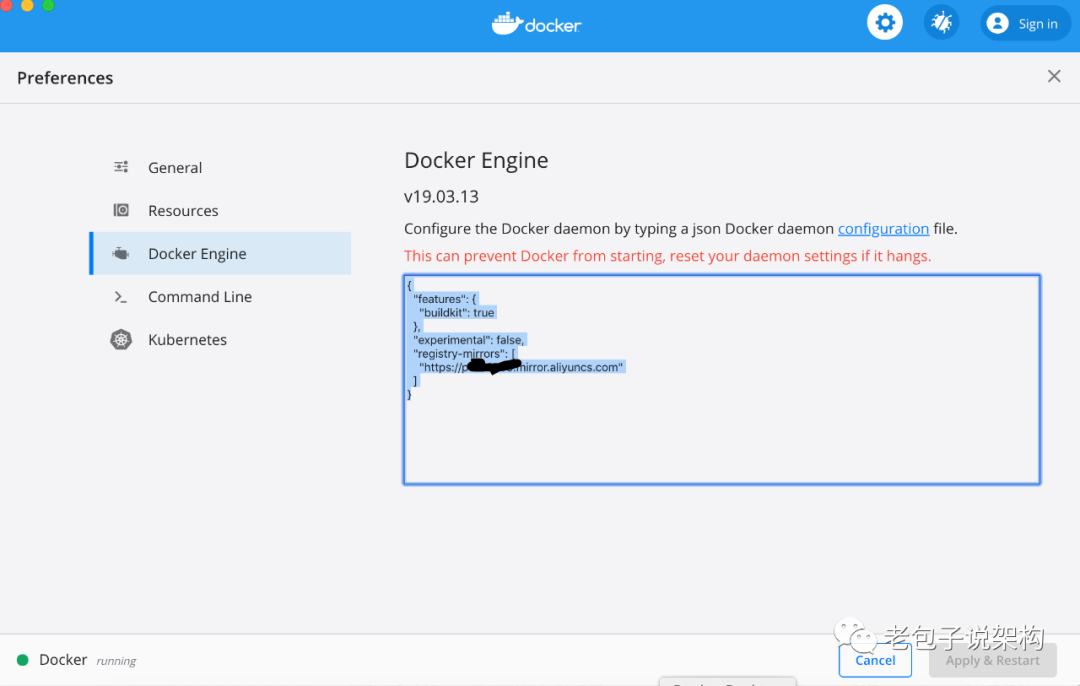Click the user avatar icon
This screenshot has width=1080, height=686.
coord(997,23)
